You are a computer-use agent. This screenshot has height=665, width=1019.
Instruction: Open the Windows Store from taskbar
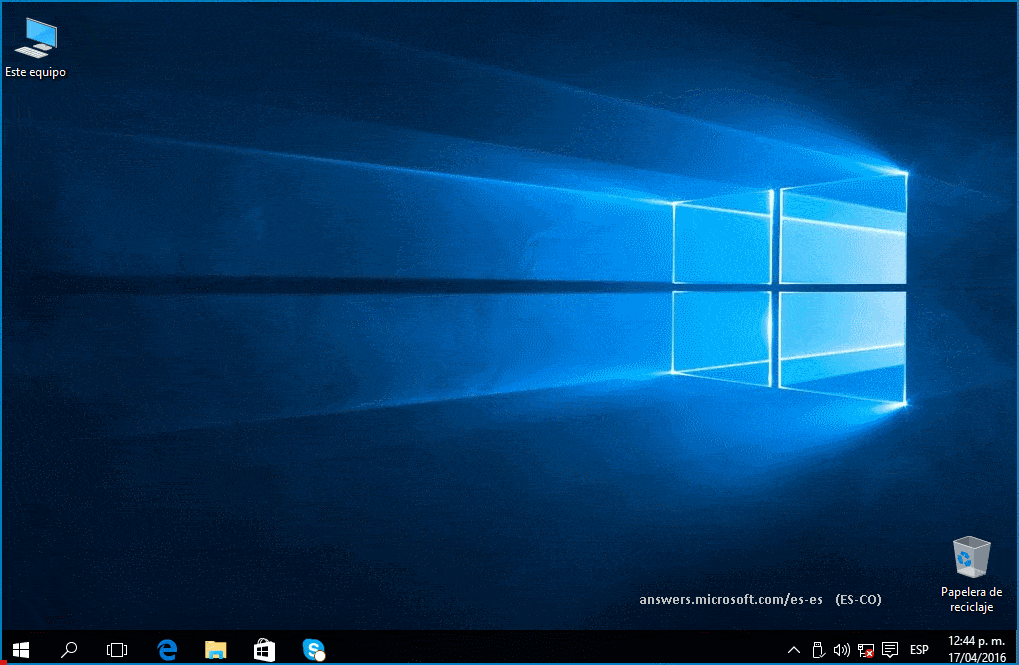[264, 649]
